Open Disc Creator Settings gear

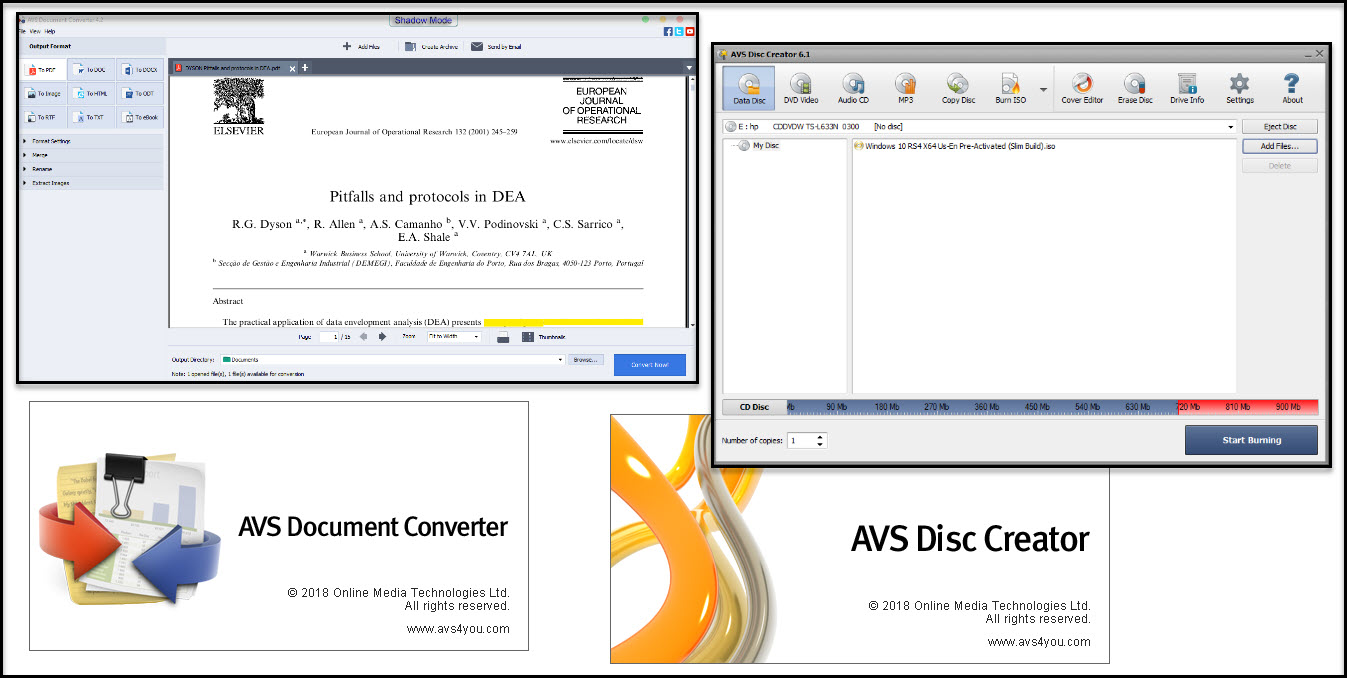click(x=1239, y=88)
